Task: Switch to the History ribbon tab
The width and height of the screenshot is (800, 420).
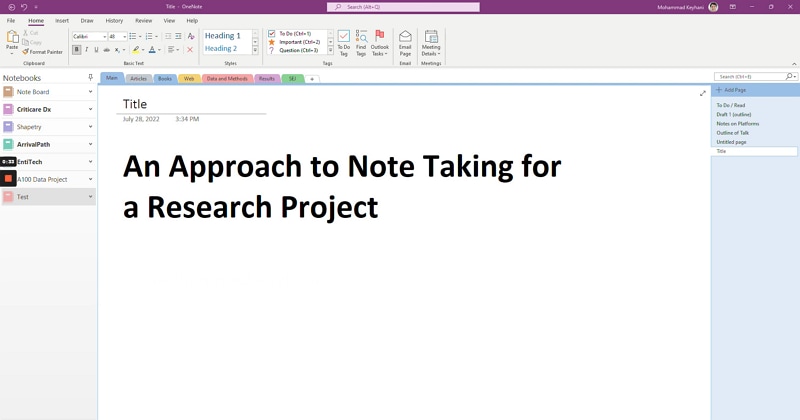Action: tap(114, 20)
